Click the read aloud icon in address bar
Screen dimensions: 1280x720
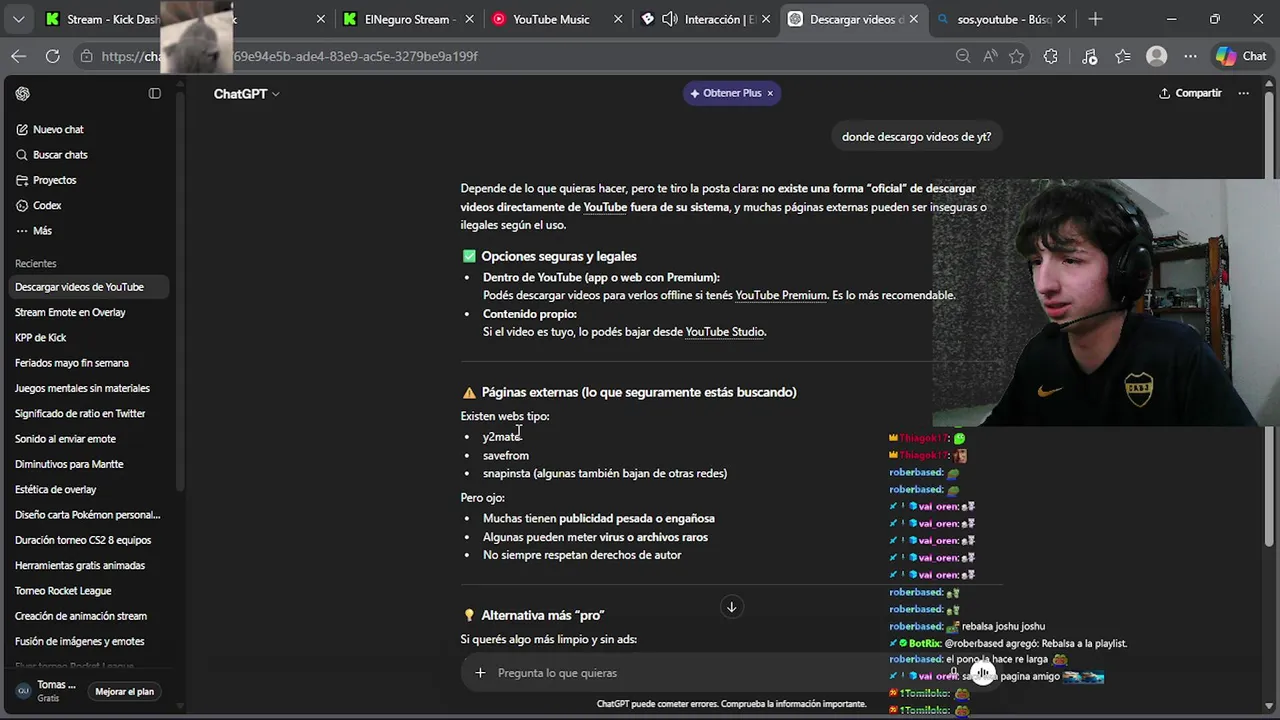coord(990,56)
